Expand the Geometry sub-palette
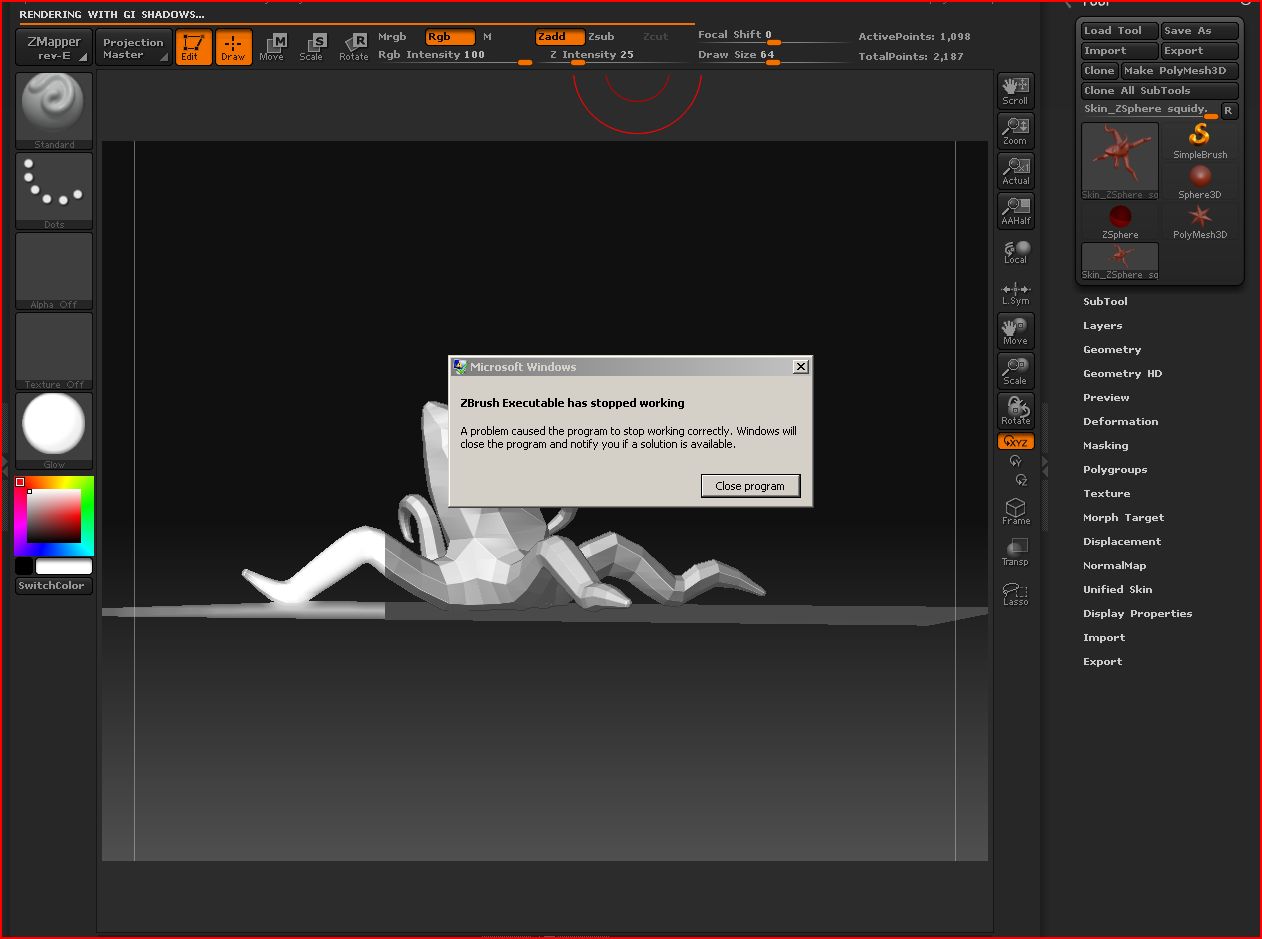Image resolution: width=1262 pixels, height=939 pixels. pyautogui.click(x=1112, y=349)
